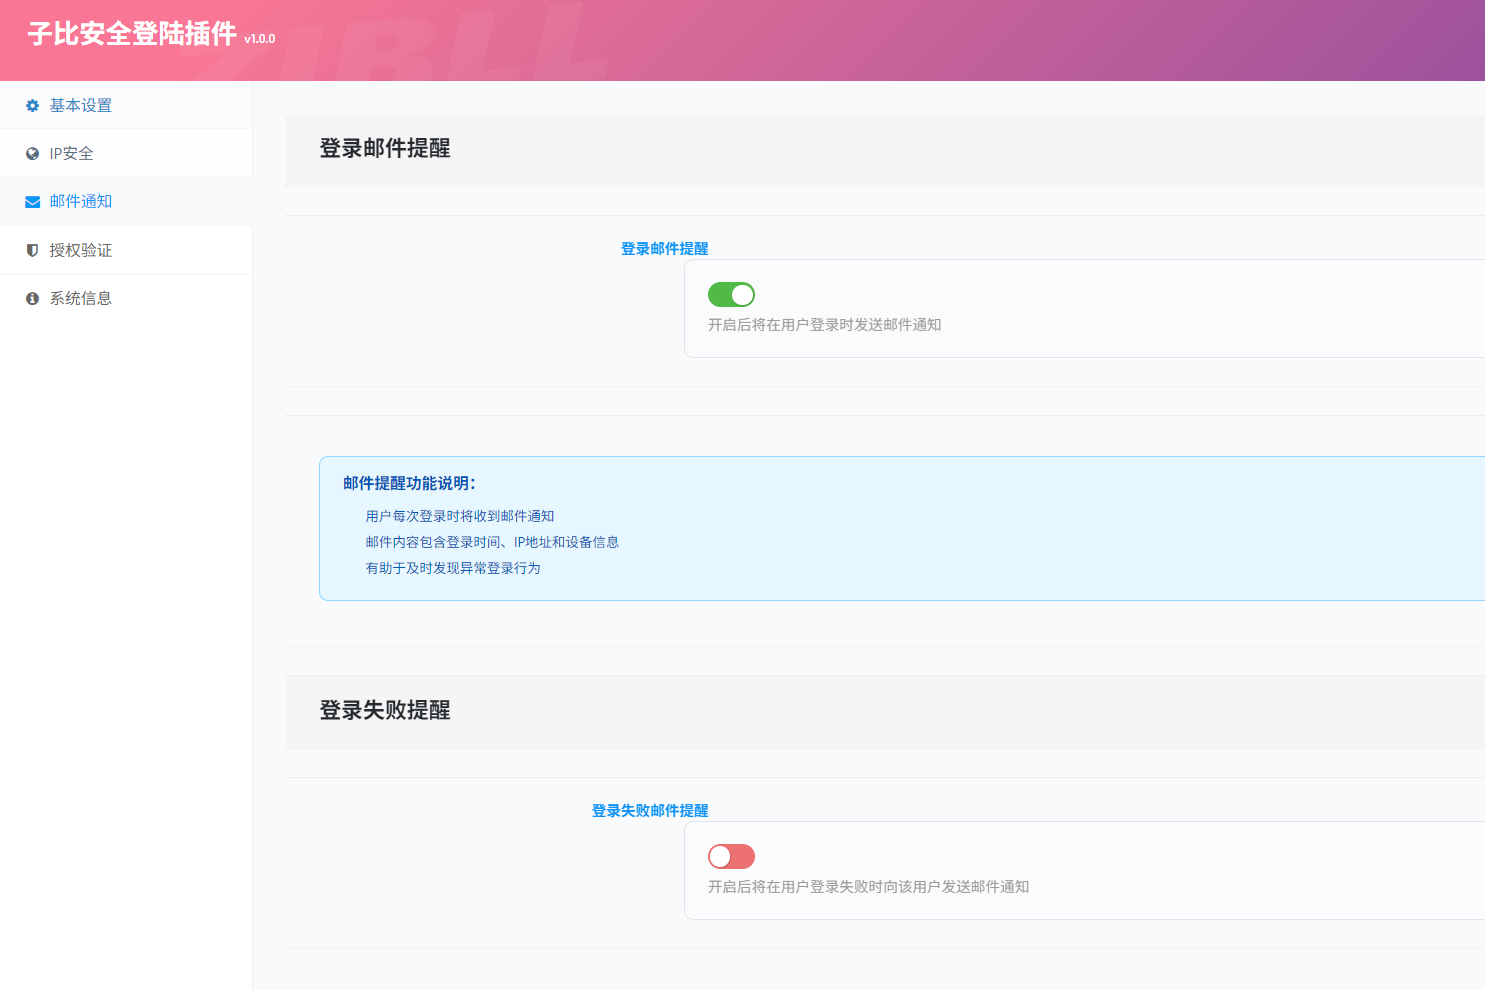The width and height of the screenshot is (1485, 990).
Task: Click the globe icon beside IP安全
Action: click(31, 153)
